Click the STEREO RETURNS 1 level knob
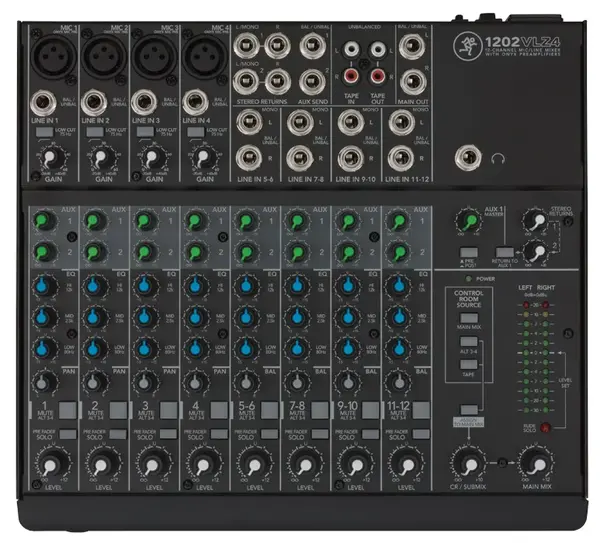The height and width of the screenshot is (543, 600). pyautogui.click(x=536, y=220)
